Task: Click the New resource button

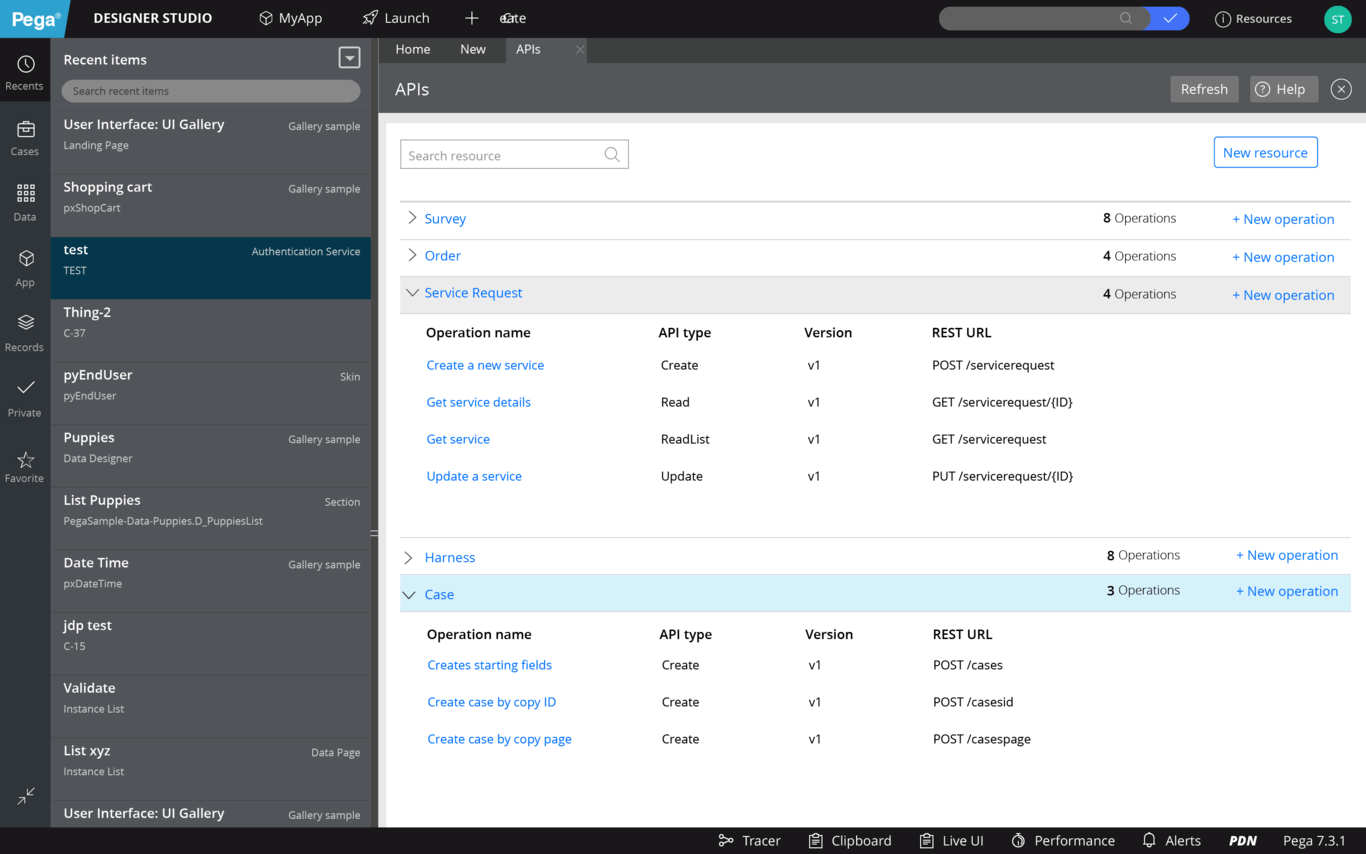Action: 1265,152
